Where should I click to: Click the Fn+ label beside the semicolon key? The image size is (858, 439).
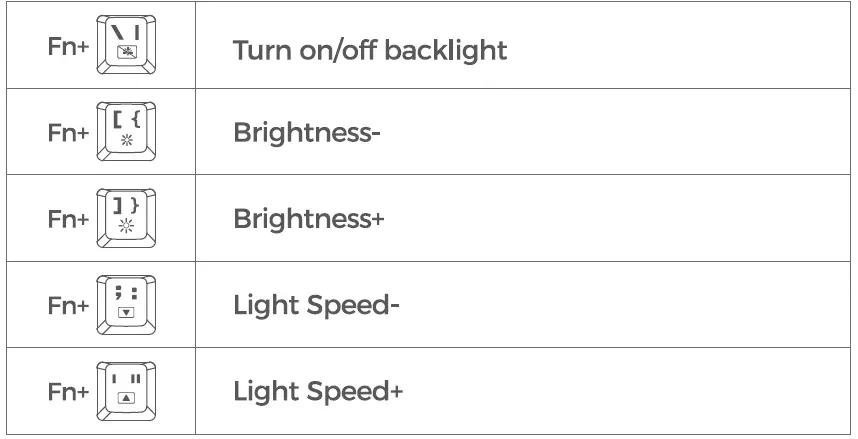pos(68,305)
